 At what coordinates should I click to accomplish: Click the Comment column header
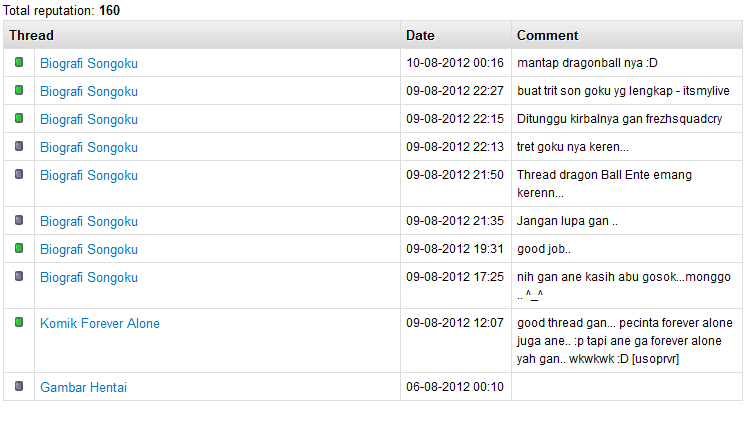(x=548, y=35)
